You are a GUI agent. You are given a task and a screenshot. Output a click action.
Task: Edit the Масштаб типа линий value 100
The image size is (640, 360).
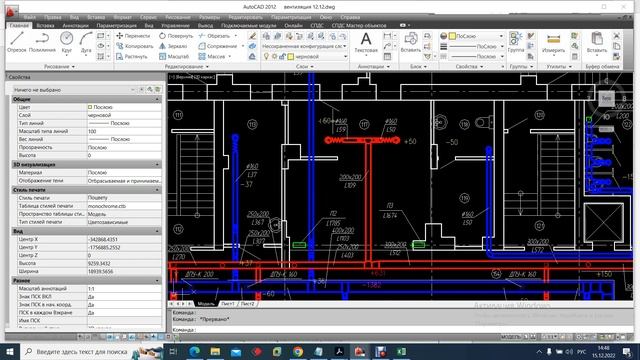tap(124, 131)
